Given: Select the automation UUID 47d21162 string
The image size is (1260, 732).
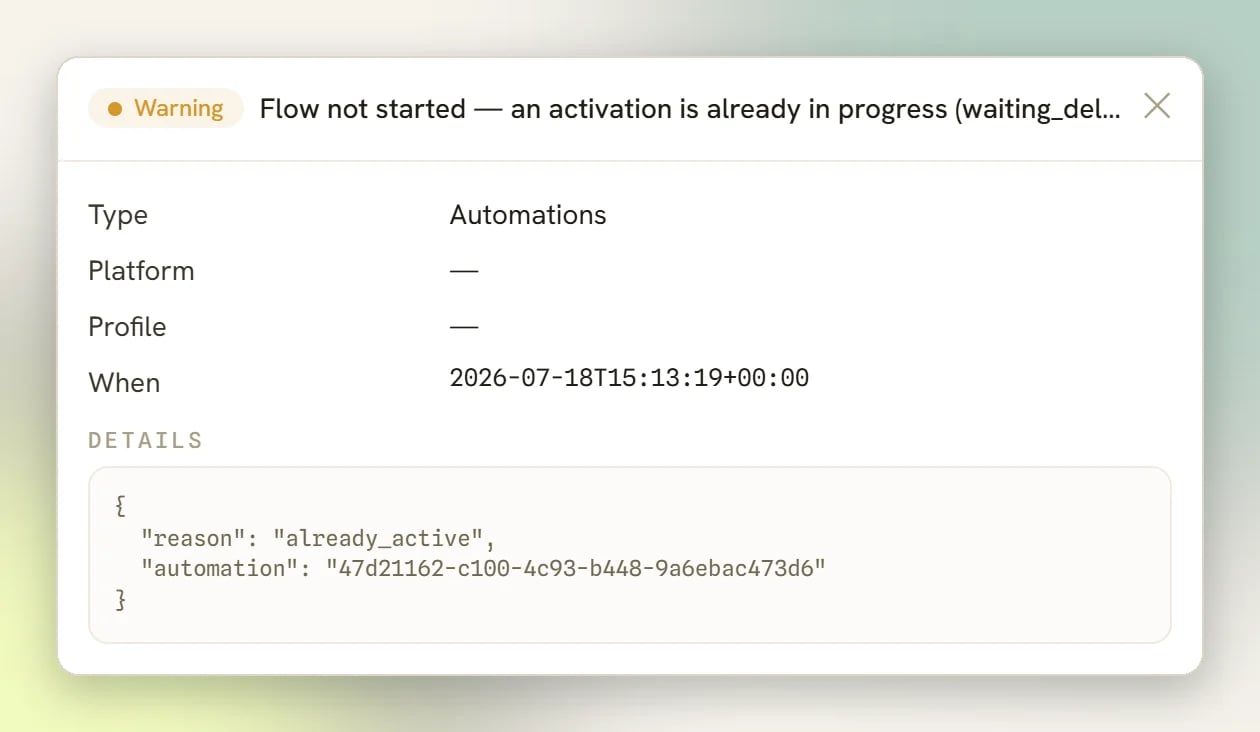Looking at the screenshot, I should click(x=576, y=569).
